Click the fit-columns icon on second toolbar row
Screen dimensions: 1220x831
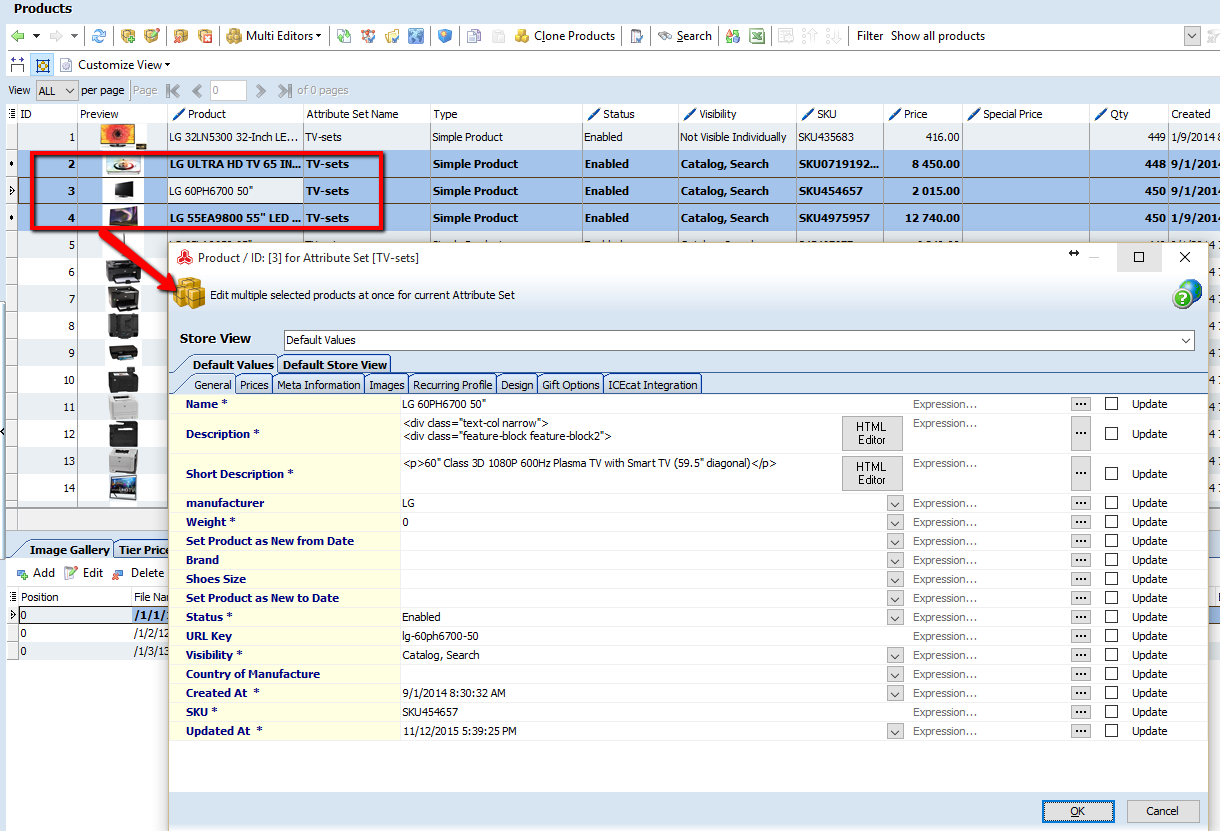pos(17,65)
